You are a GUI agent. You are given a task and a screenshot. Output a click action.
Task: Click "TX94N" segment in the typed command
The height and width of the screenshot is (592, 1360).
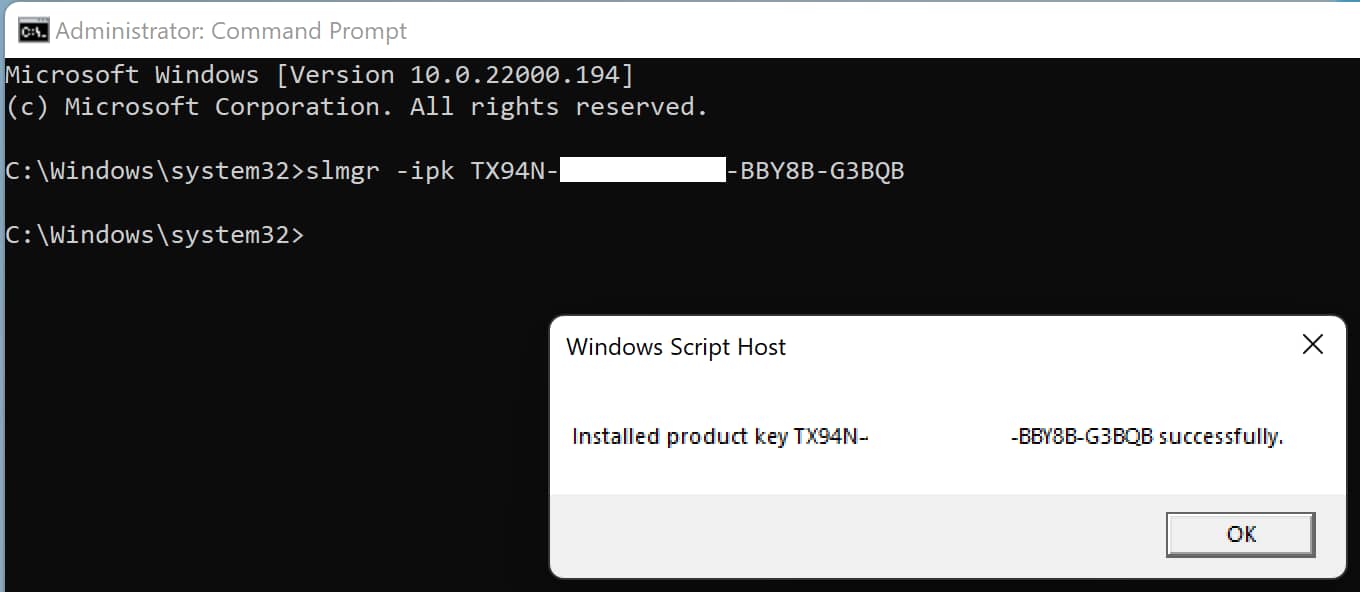coord(506,171)
